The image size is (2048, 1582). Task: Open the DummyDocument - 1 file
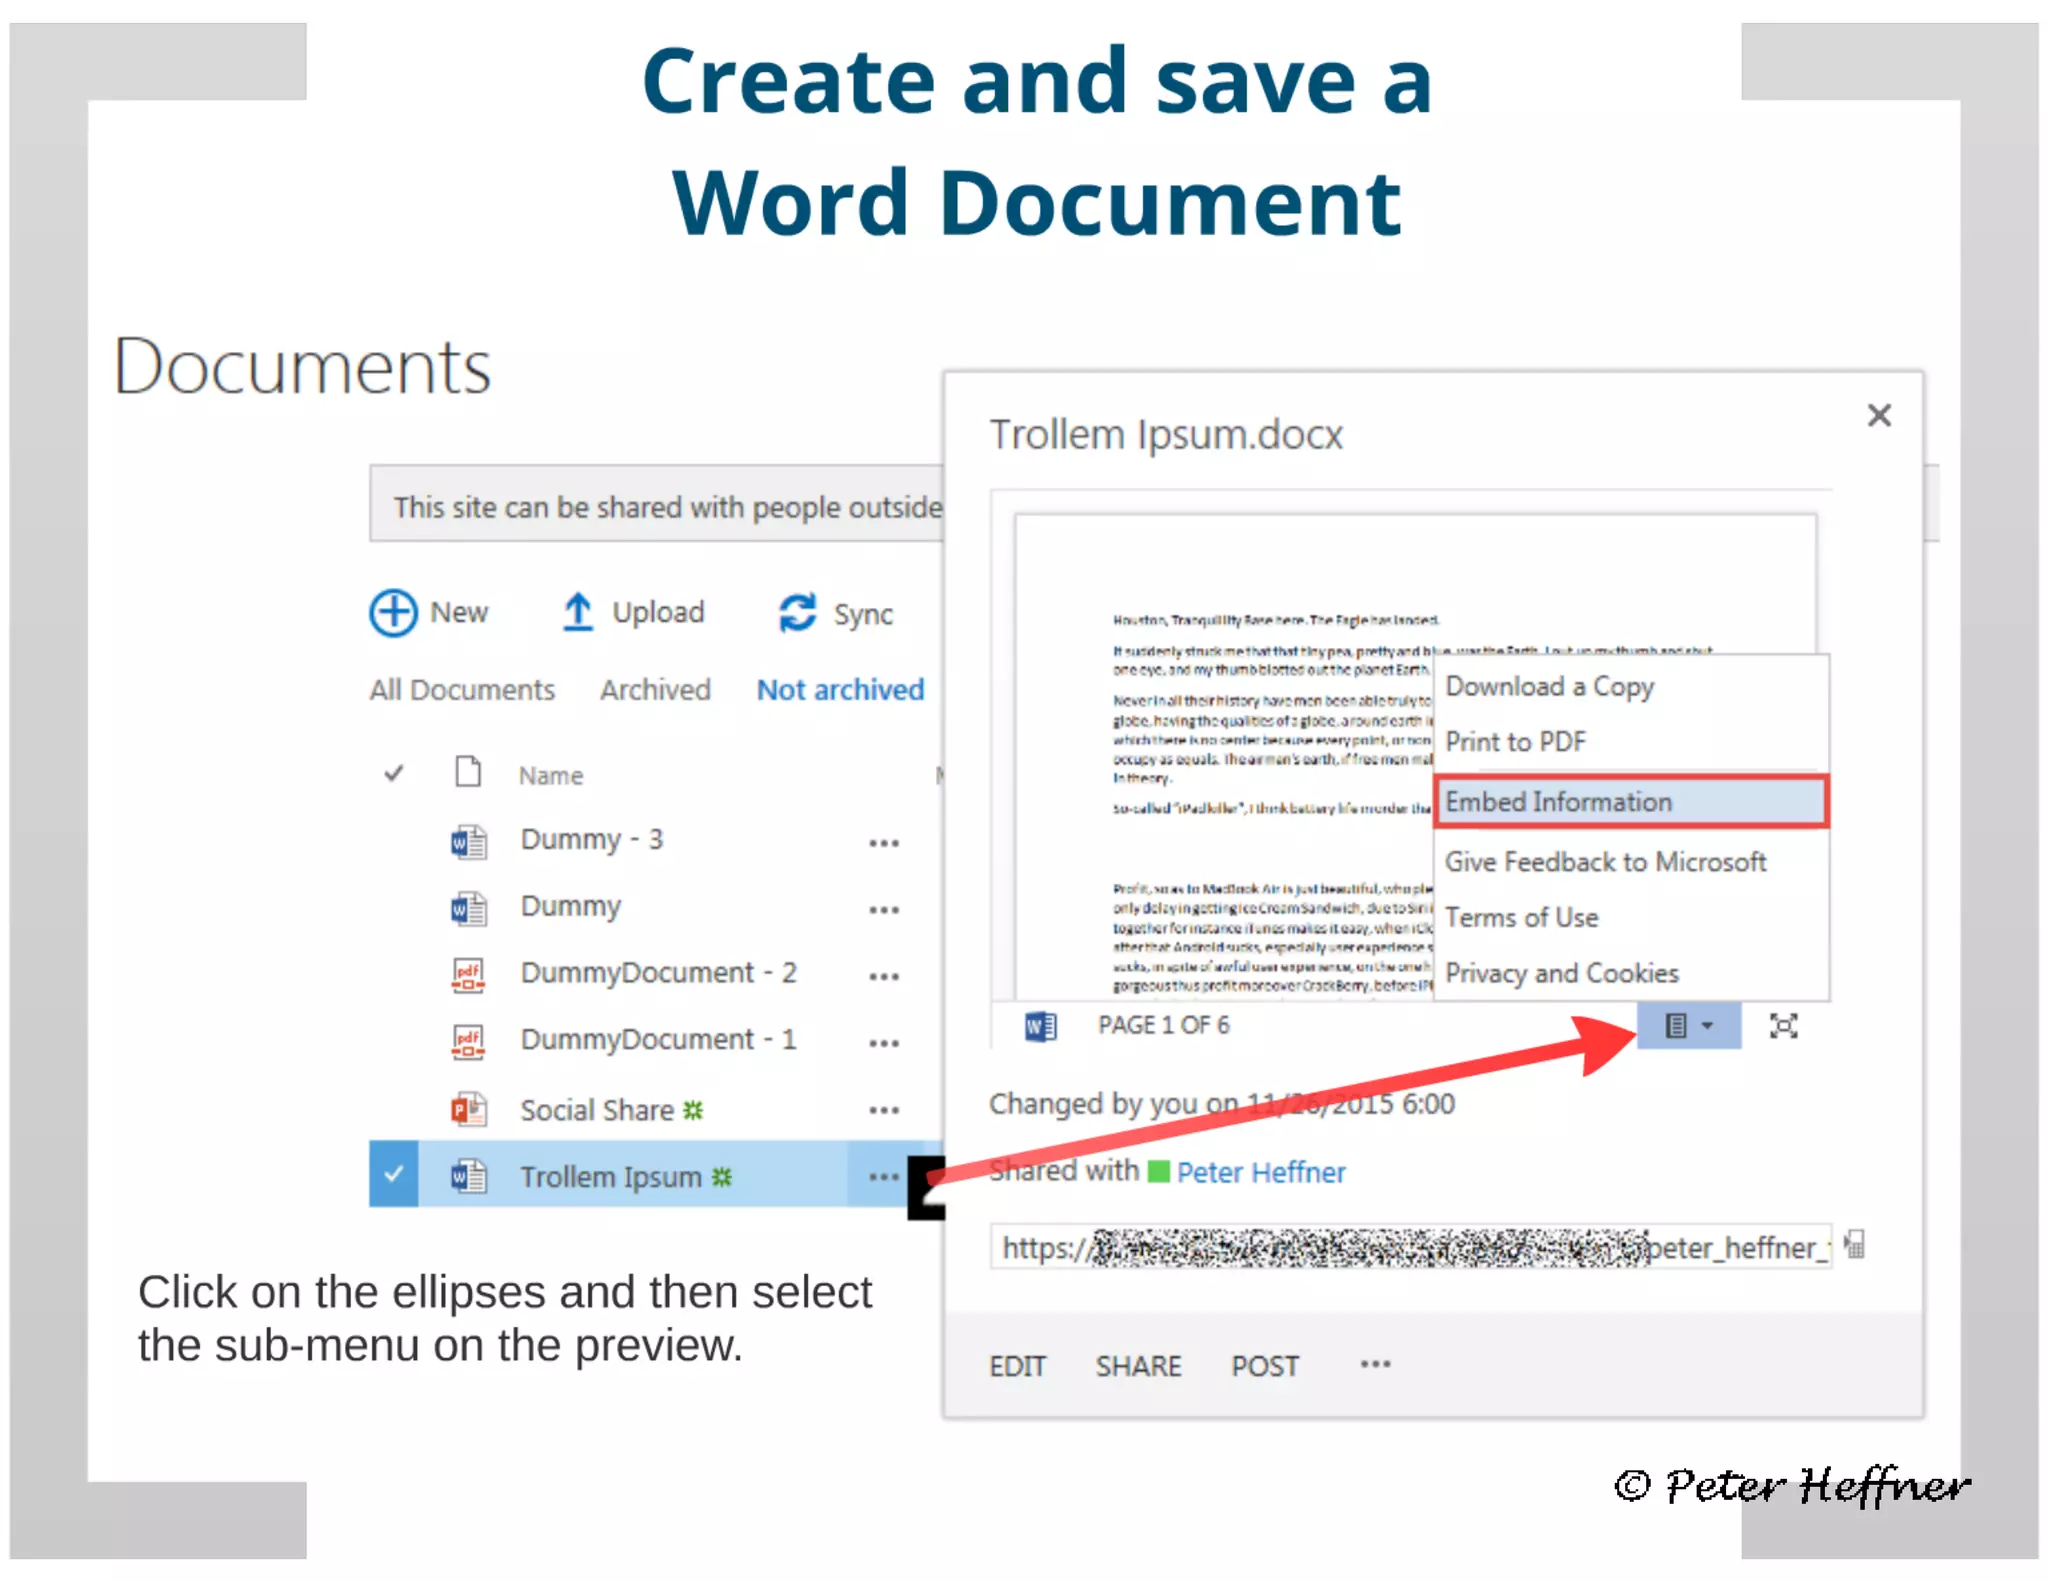click(658, 1040)
